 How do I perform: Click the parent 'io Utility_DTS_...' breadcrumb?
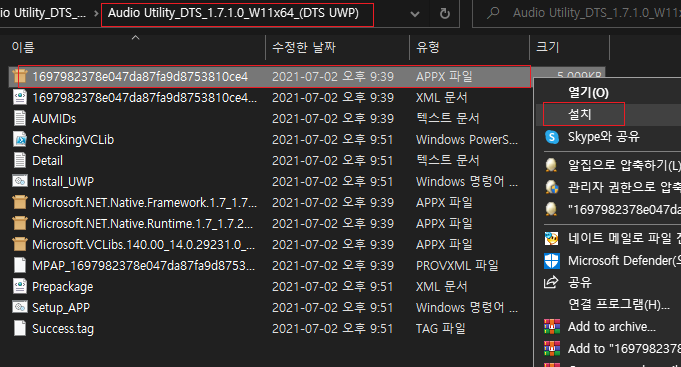pyautogui.click(x=43, y=13)
